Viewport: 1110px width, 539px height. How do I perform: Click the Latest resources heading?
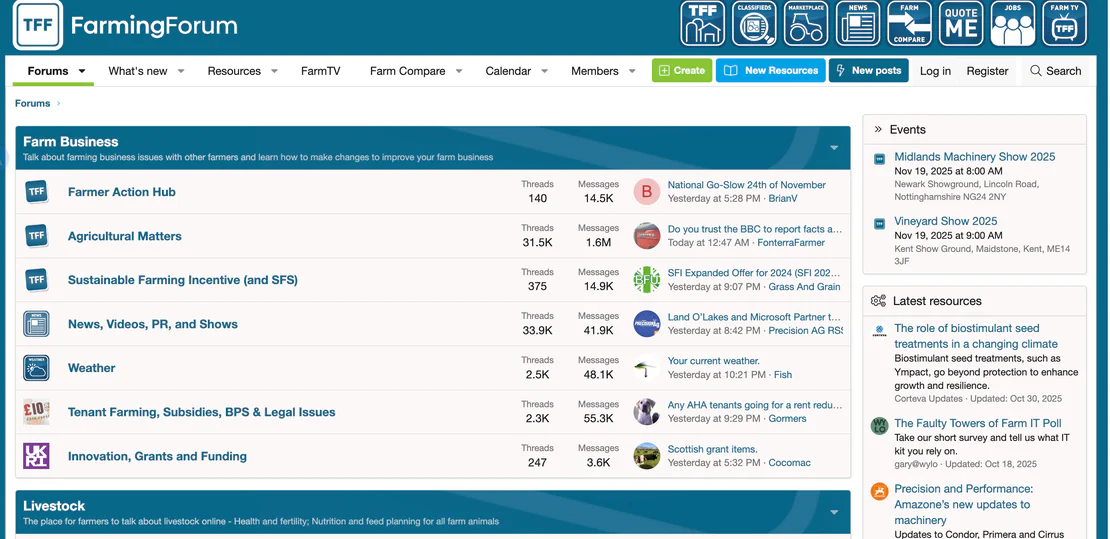pos(937,301)
